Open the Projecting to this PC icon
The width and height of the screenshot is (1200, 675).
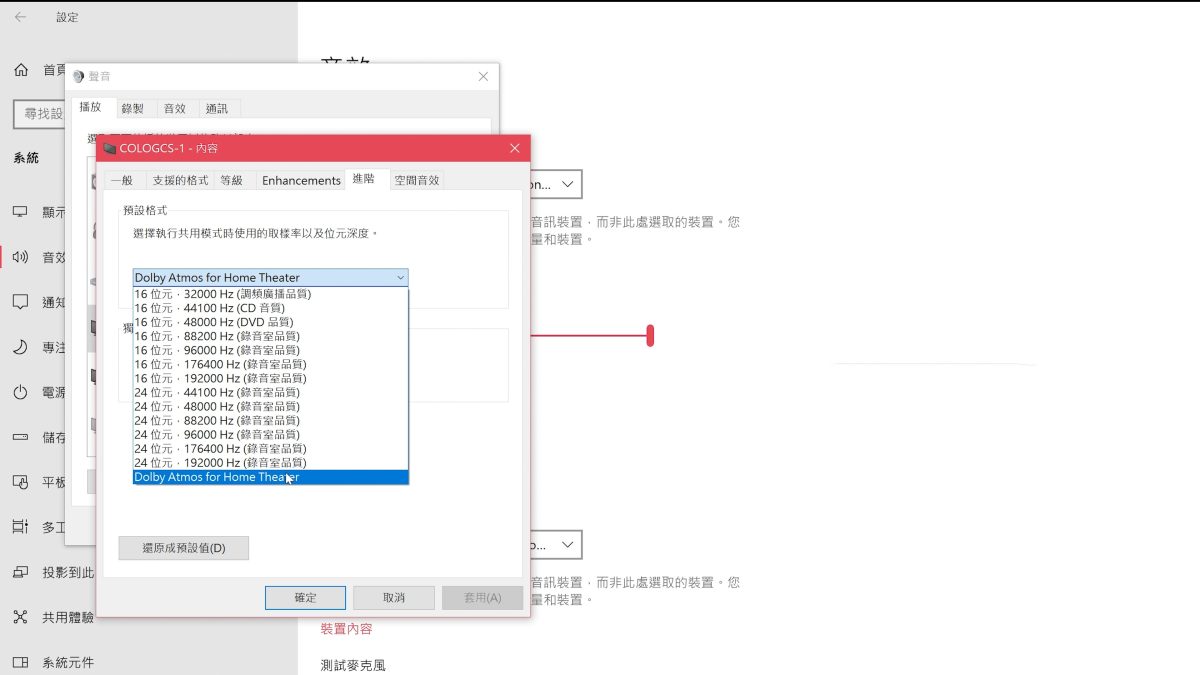(x=20, y=572)
